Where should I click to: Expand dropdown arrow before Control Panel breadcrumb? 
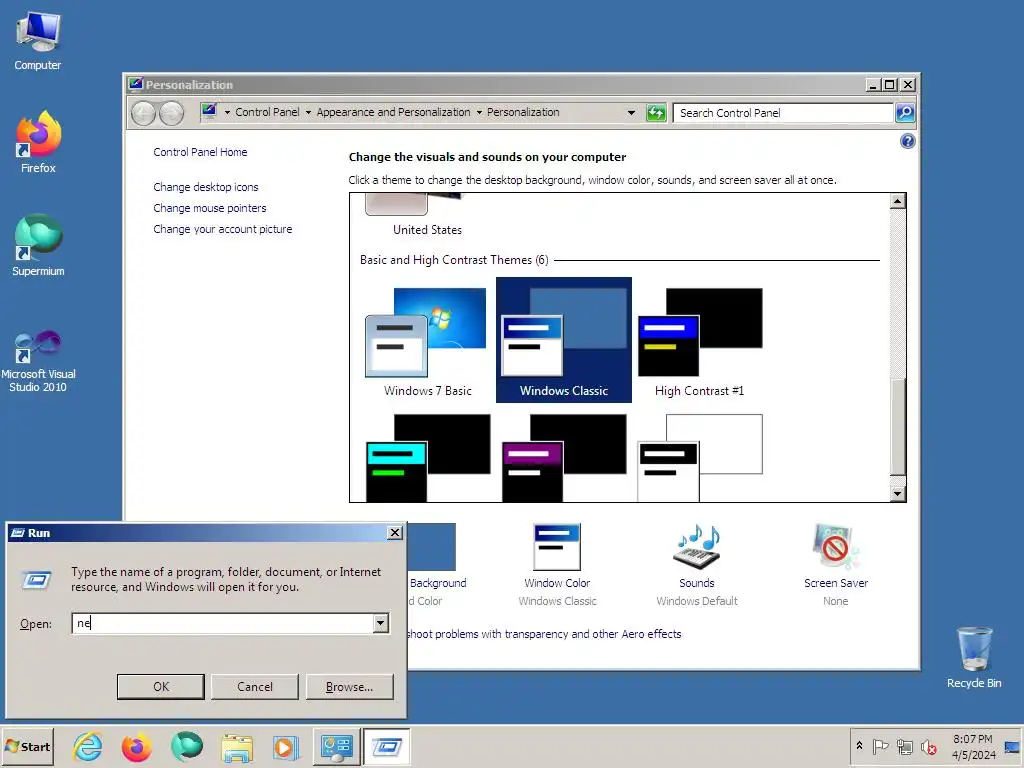point(227,112)
